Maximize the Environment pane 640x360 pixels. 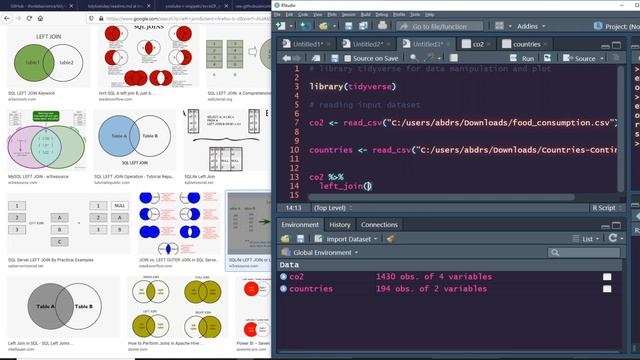(617, 225)
